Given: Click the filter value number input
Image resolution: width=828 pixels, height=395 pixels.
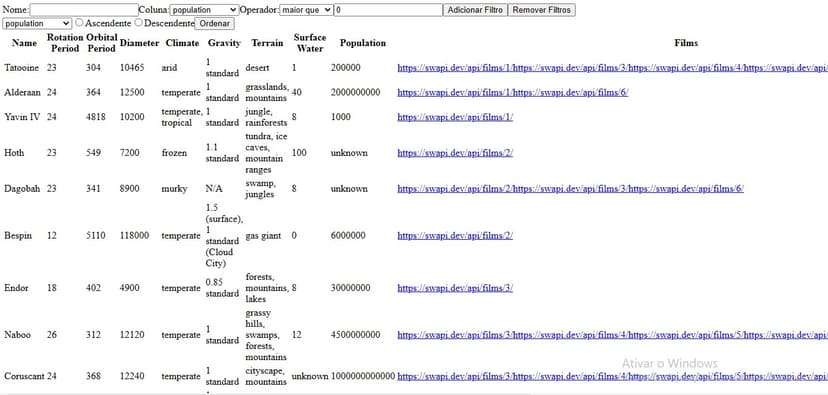Looking at the screenshot, I should click(389, 10).
